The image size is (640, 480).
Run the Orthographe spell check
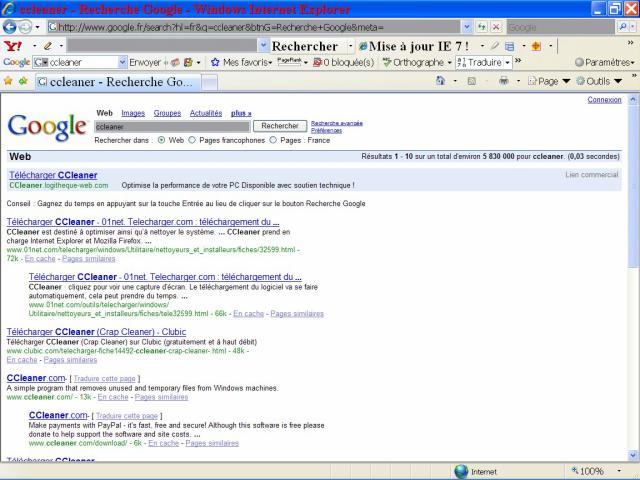coord(414,62)
